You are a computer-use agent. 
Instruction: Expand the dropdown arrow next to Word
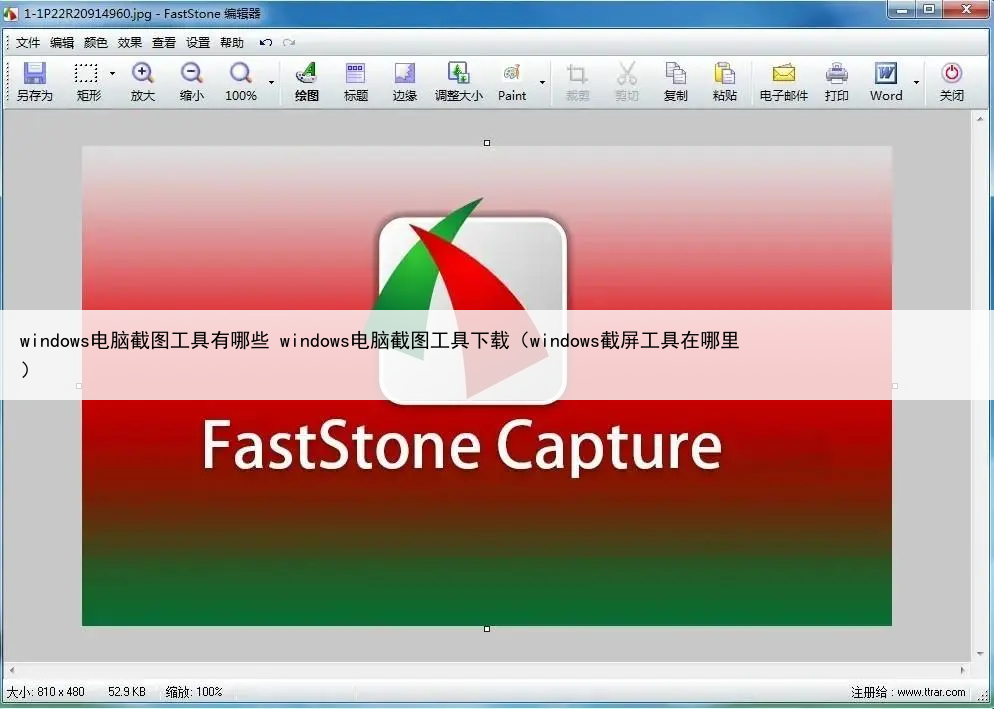[916, 82]
